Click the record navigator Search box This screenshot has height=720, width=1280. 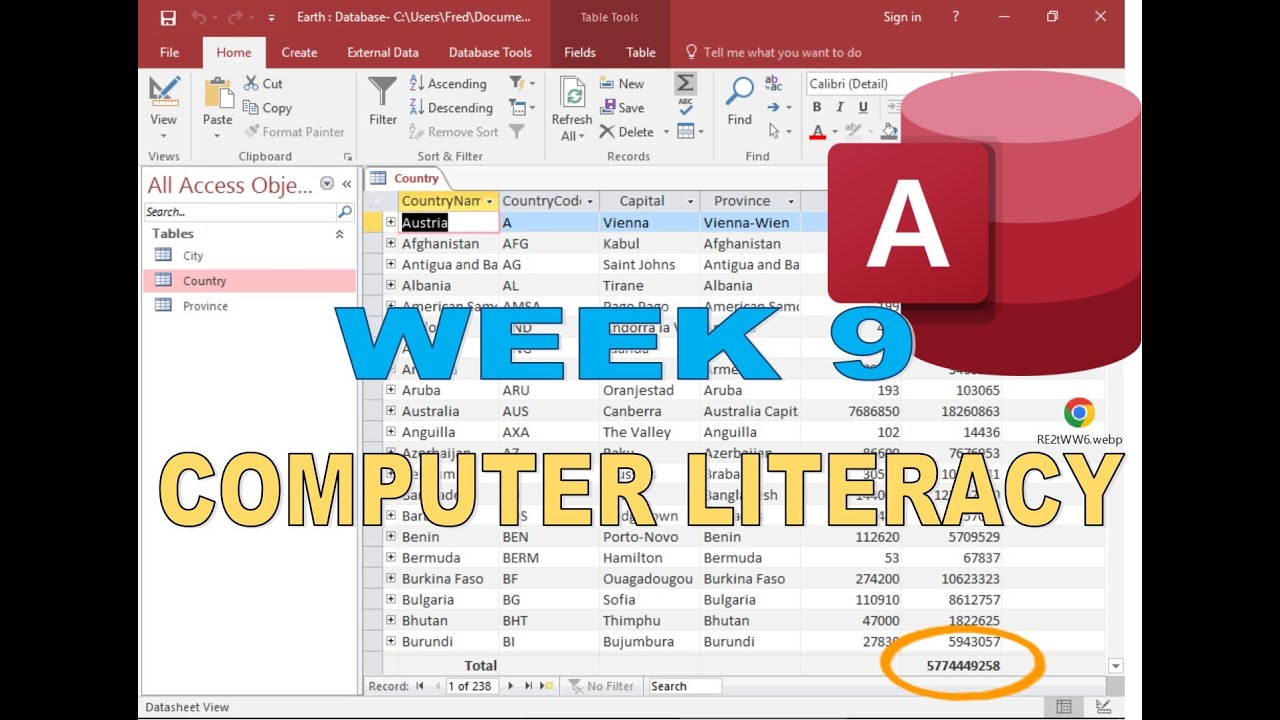click(685, 686)
